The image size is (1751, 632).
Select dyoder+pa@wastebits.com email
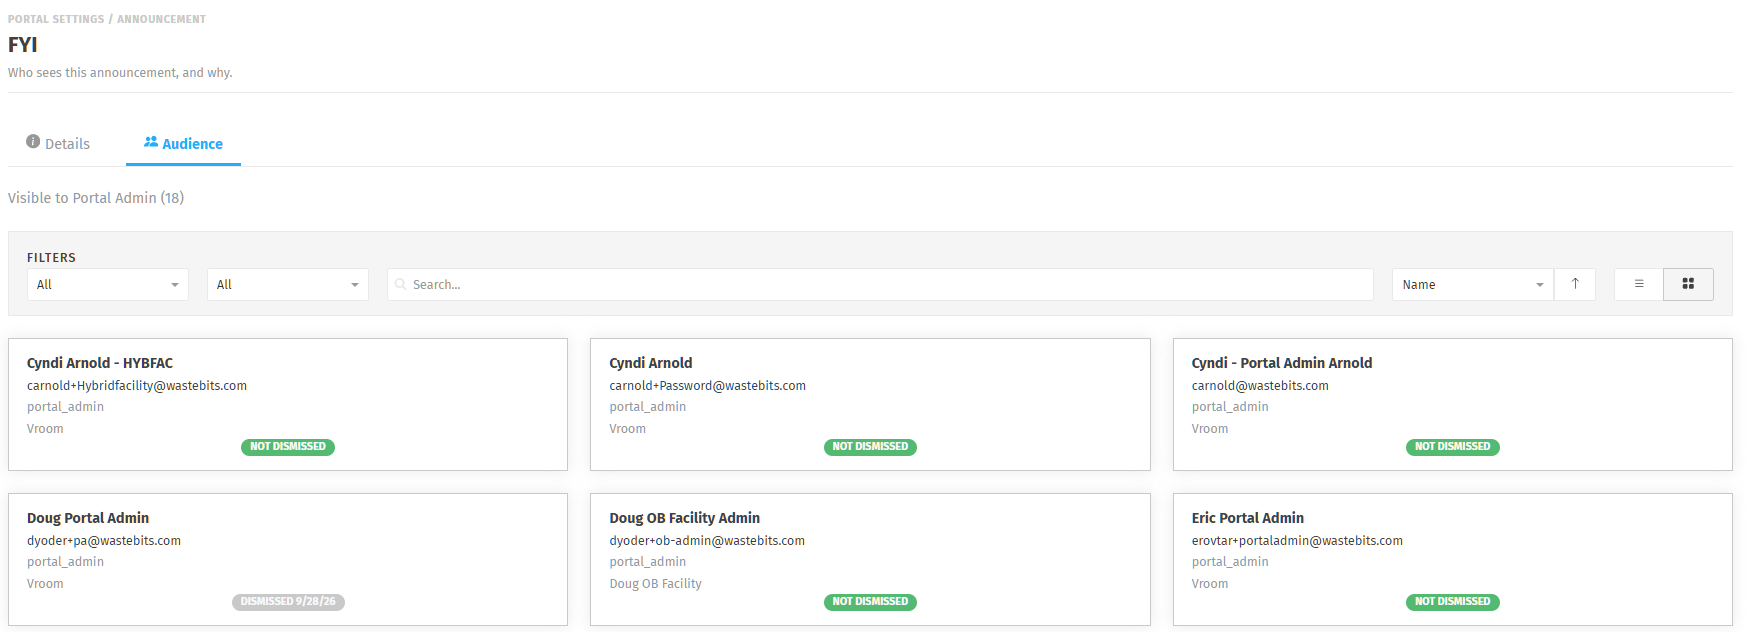point(104,541)
